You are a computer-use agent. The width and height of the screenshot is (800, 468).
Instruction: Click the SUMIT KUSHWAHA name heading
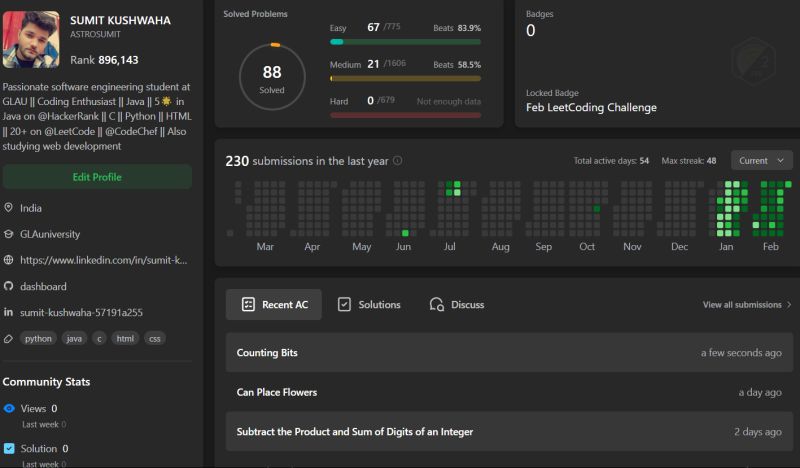point(120,20)
